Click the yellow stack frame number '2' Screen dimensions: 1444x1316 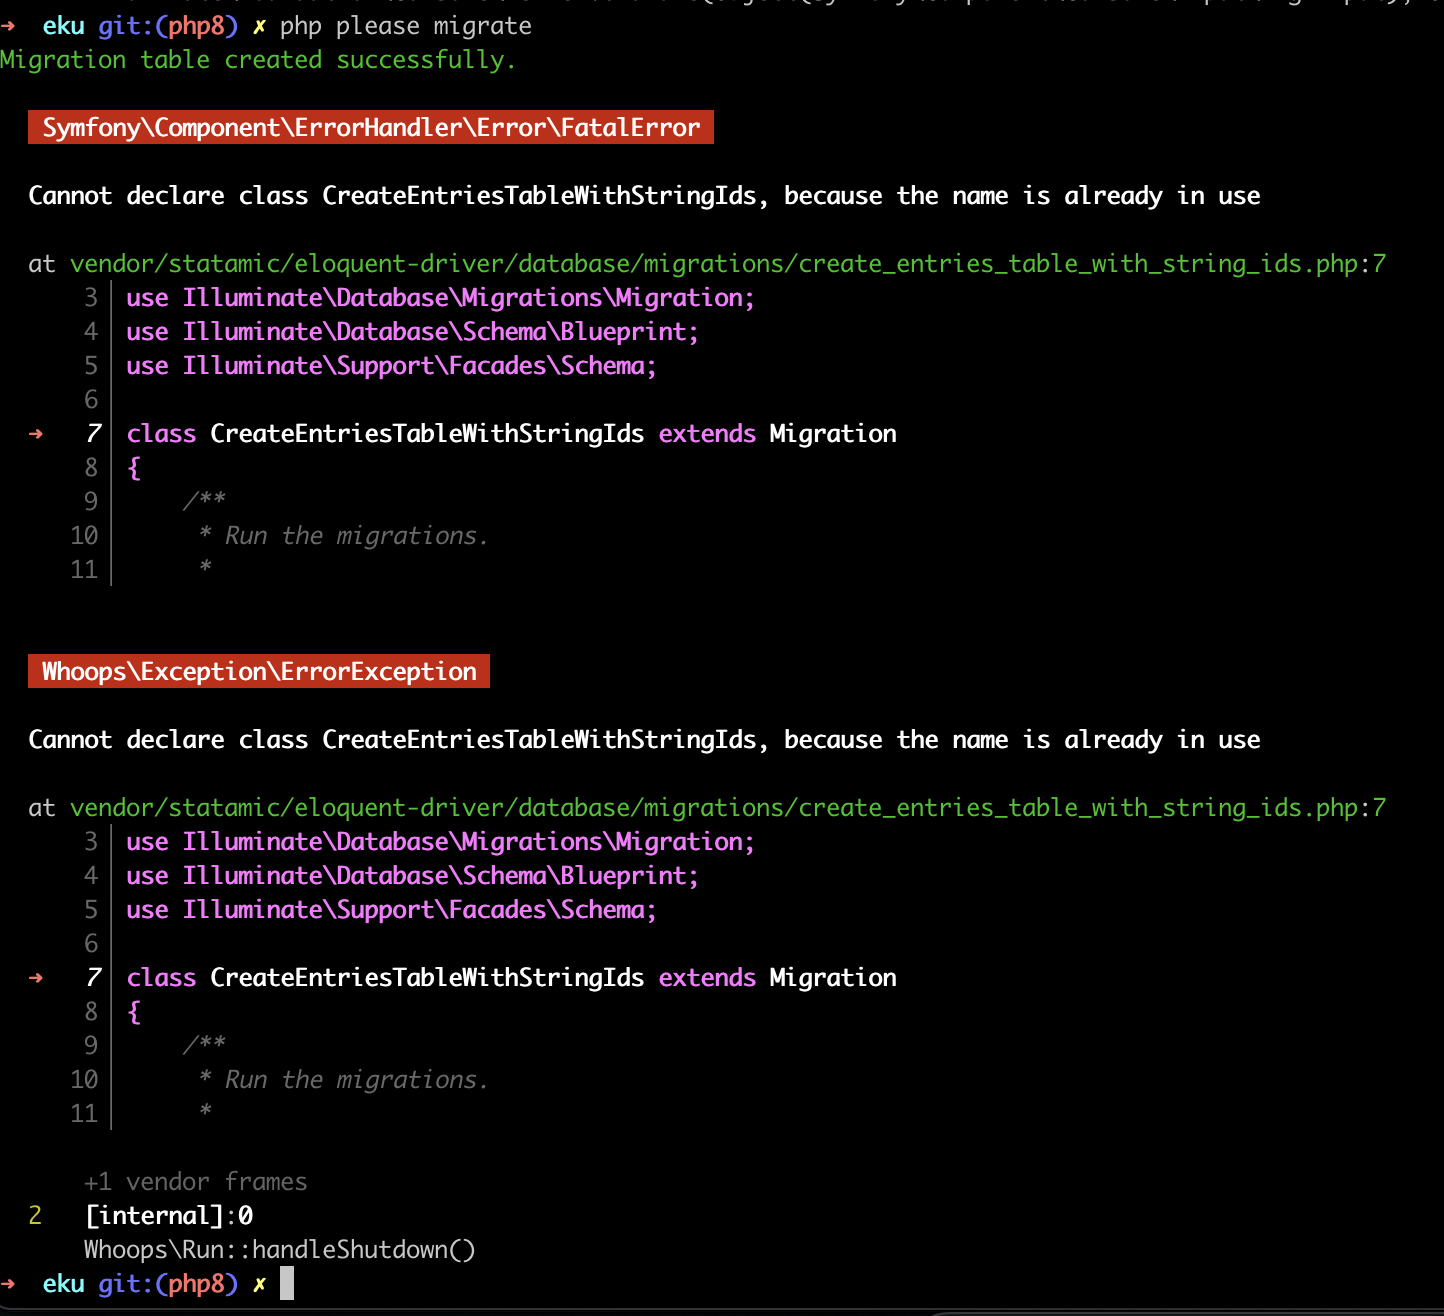35,1216
